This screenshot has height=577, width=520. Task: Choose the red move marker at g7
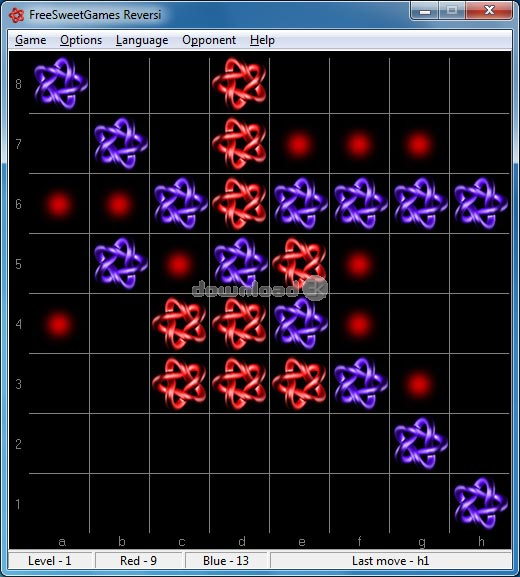[x=419, y=144]
